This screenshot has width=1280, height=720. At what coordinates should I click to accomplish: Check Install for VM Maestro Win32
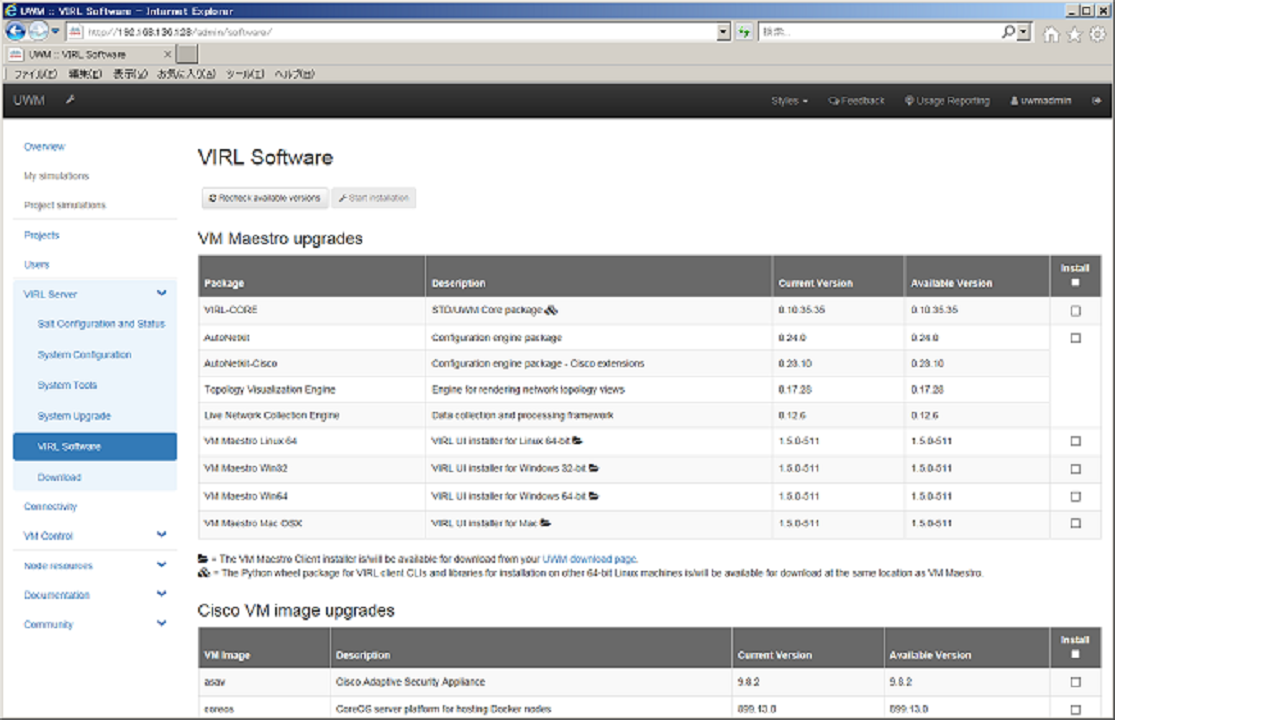point(1076,469)
